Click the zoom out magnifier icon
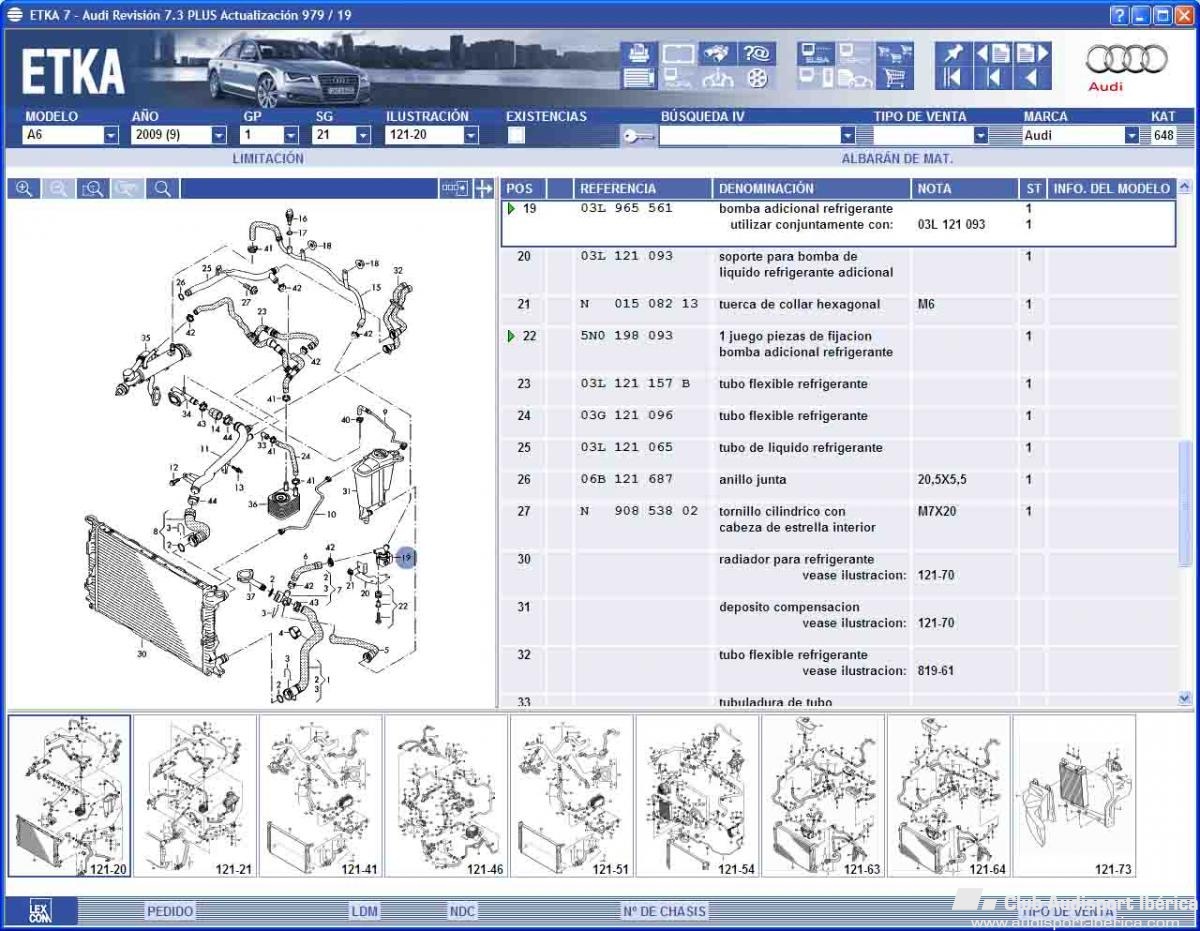The height and width of the screenshot is (931, 1200). pos(58,188)
